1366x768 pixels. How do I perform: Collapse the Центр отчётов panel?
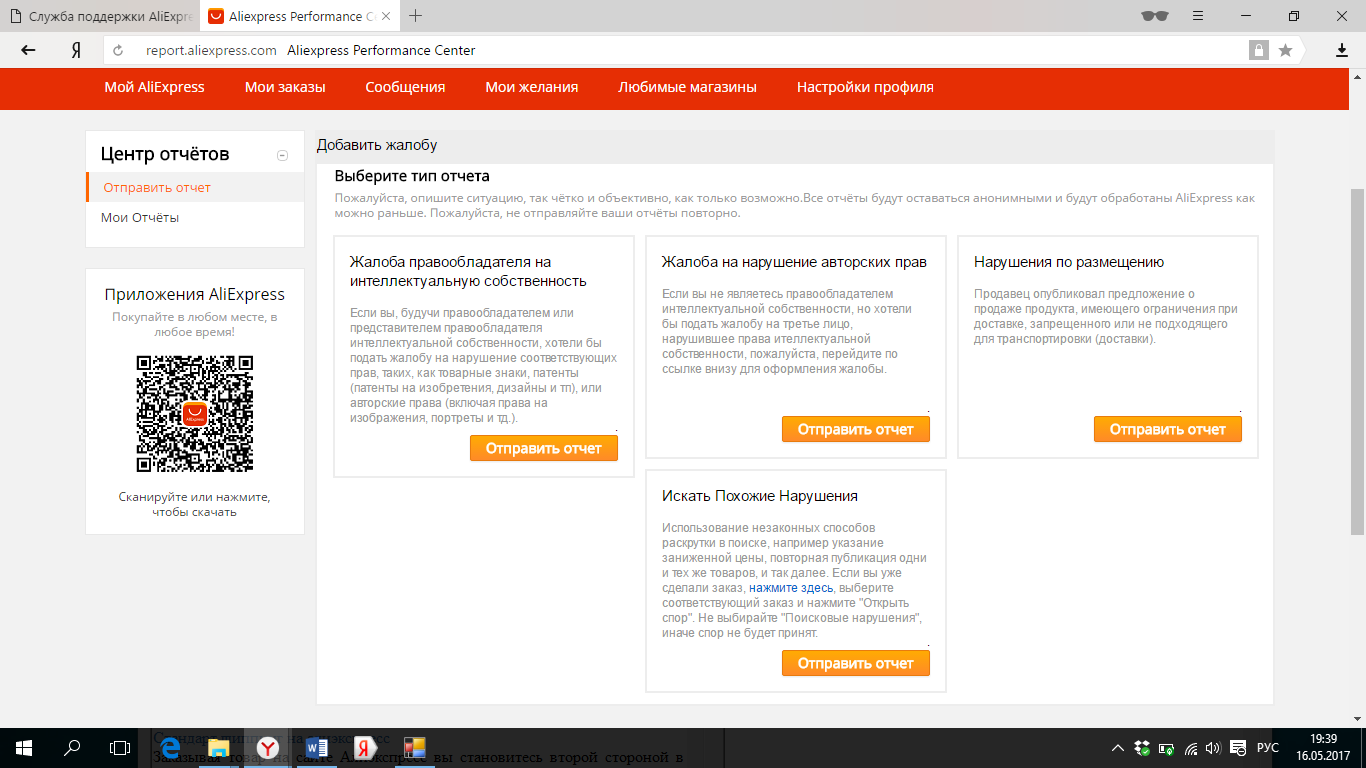283,155
